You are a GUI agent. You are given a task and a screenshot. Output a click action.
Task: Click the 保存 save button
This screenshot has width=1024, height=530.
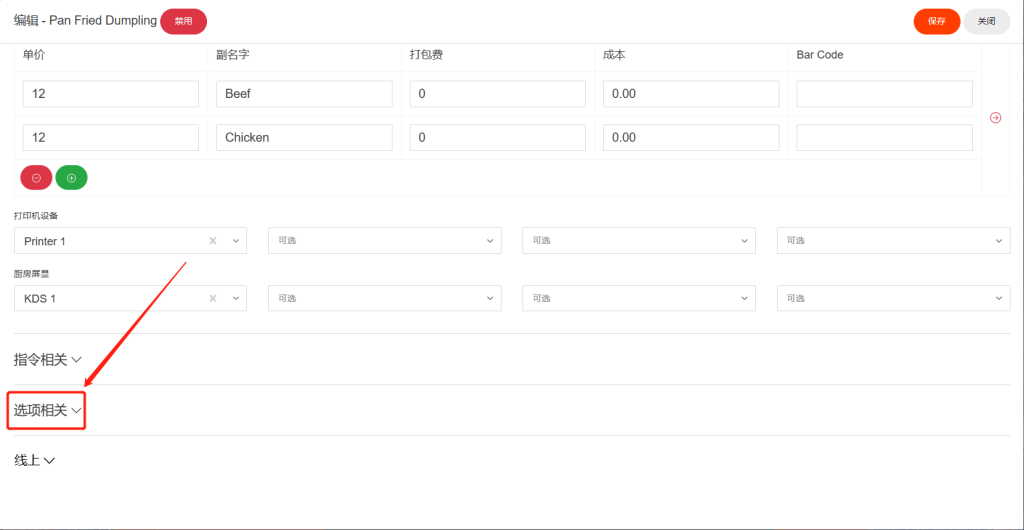pos(936,22)
